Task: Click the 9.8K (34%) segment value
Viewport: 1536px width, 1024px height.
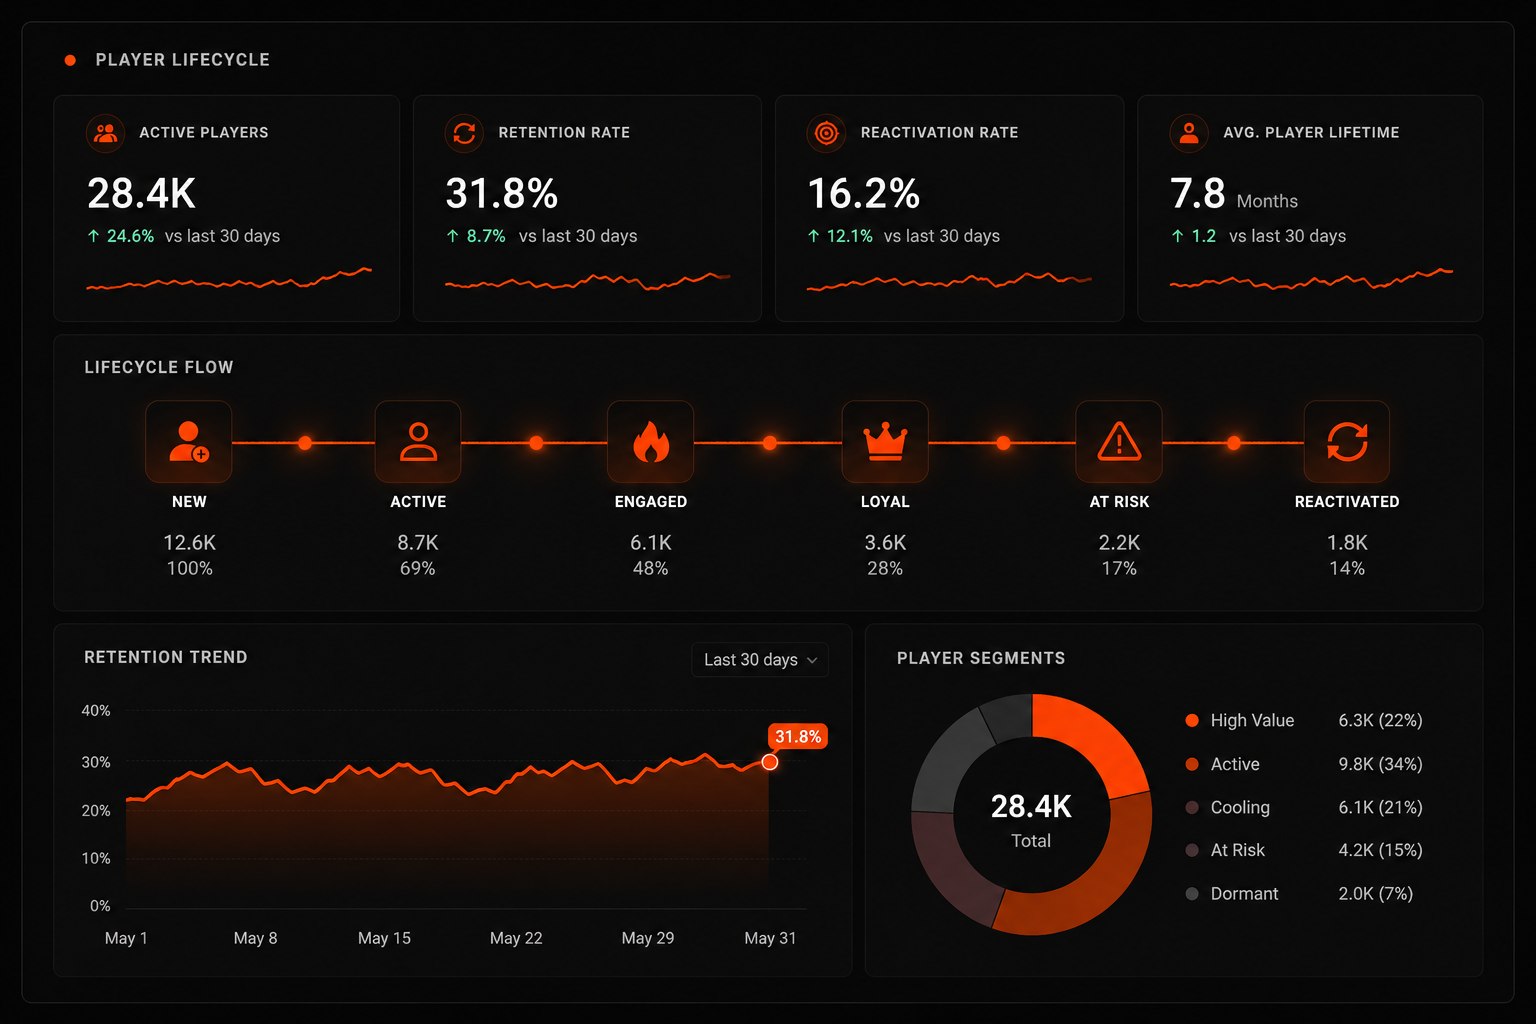Action: 1380,764
